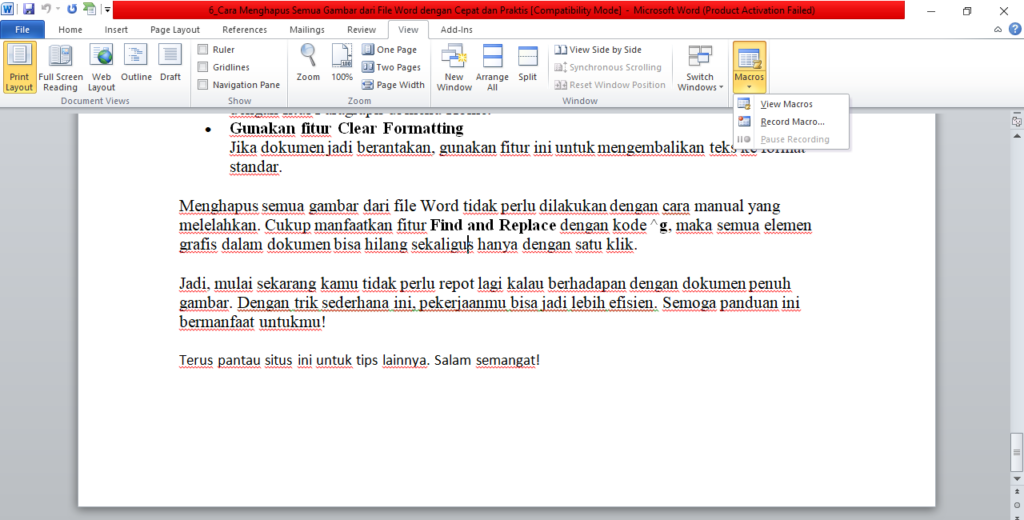Enable the Ruler checkbox

pos(203,49)
